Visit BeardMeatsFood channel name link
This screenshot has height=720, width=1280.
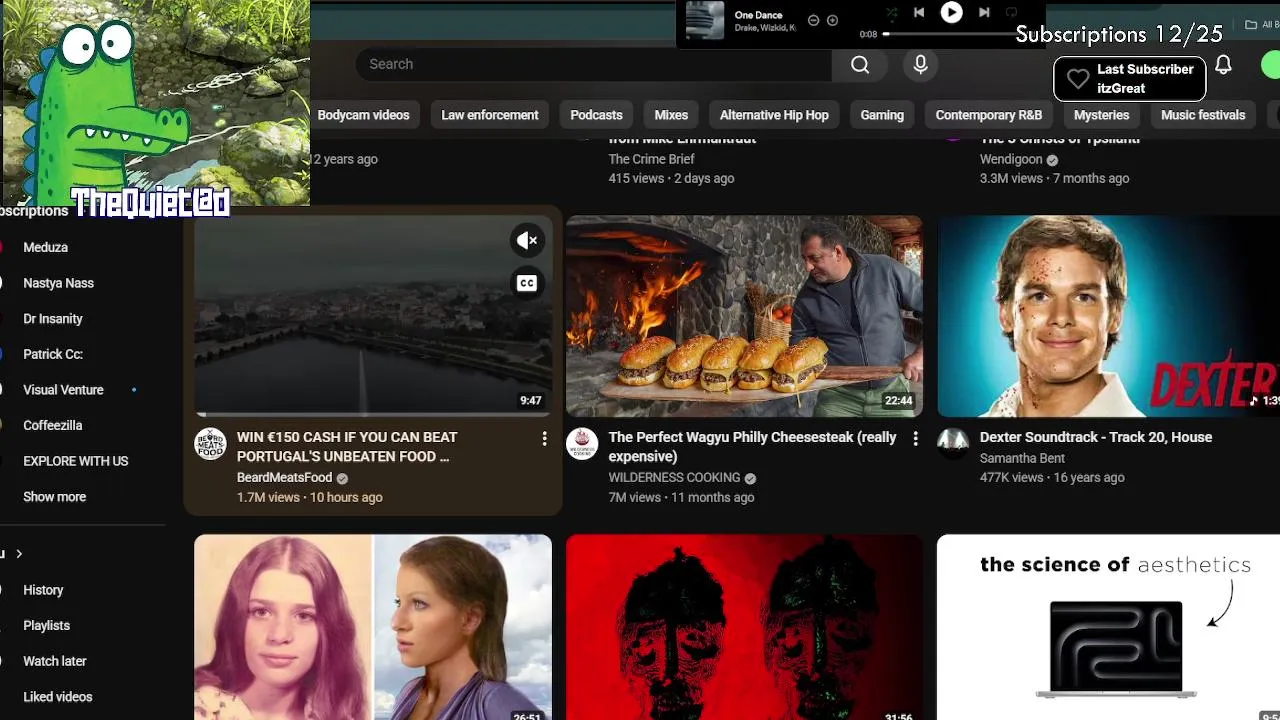pos(284,478)
